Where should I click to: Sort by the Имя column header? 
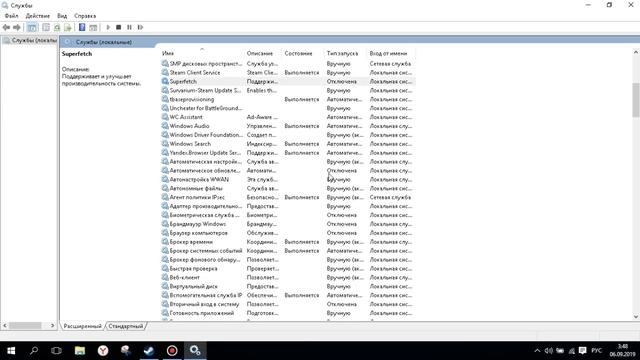168,53
